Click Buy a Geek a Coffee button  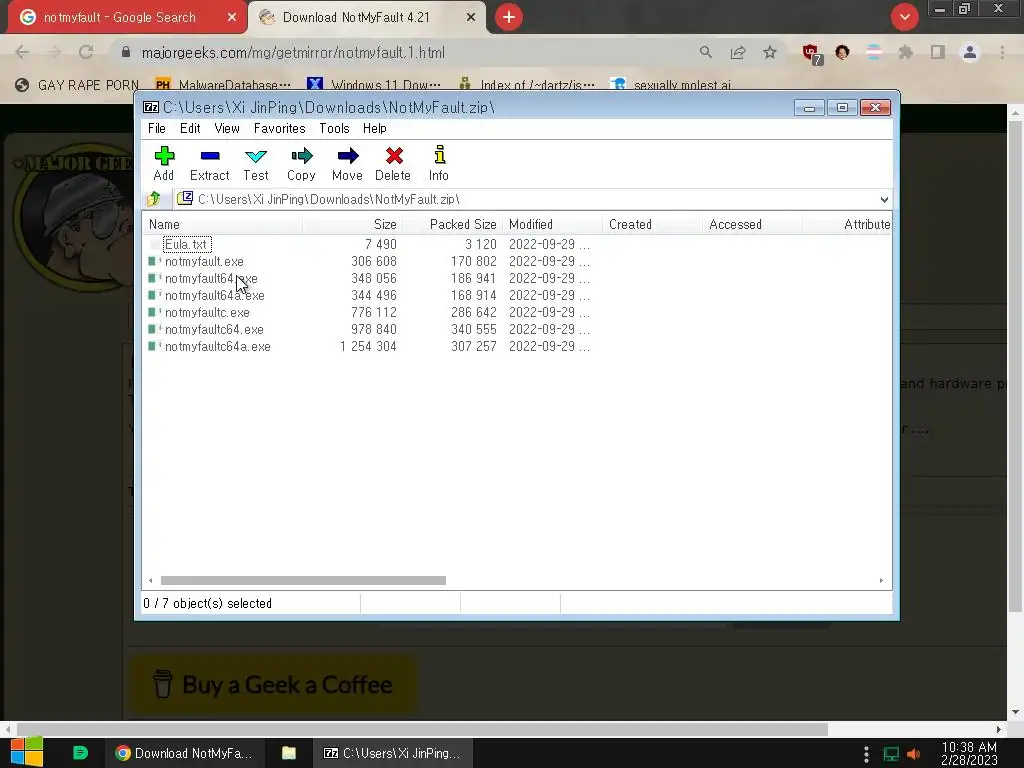click(x=273, y=684)
